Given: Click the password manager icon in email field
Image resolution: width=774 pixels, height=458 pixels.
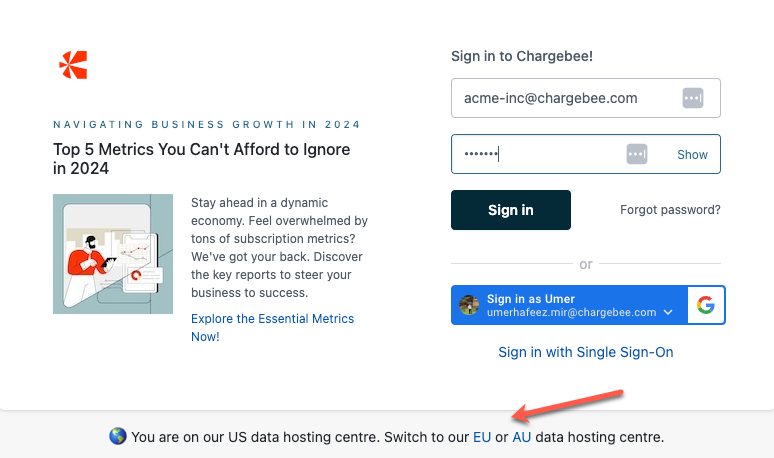Looking at the screenshot, I should point(693,98).
